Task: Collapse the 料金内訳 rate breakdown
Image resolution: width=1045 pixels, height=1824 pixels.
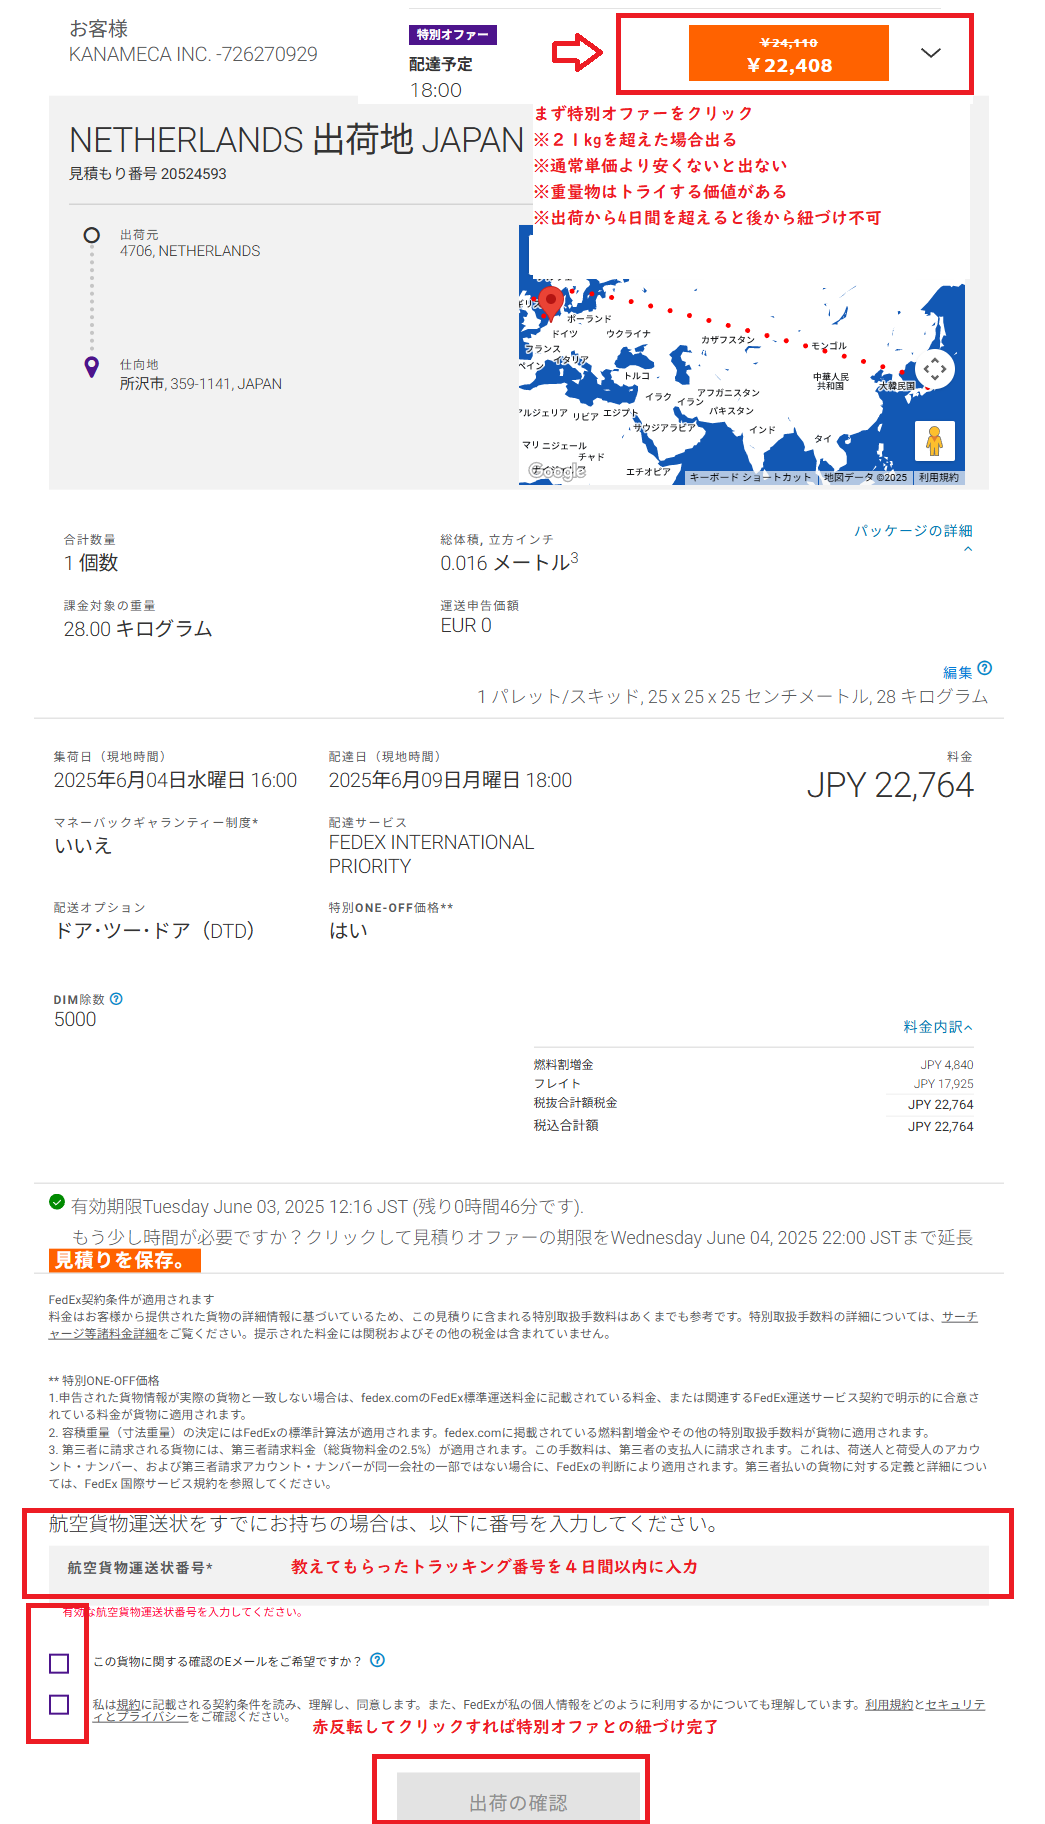Action: (937, 1027)
